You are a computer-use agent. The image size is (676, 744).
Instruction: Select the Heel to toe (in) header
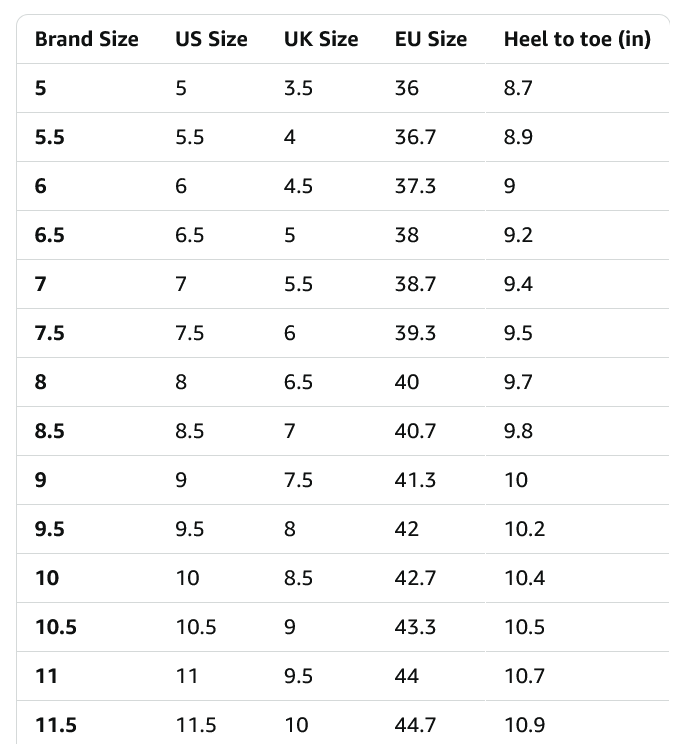pyautogui.click(x=577, y=39)
